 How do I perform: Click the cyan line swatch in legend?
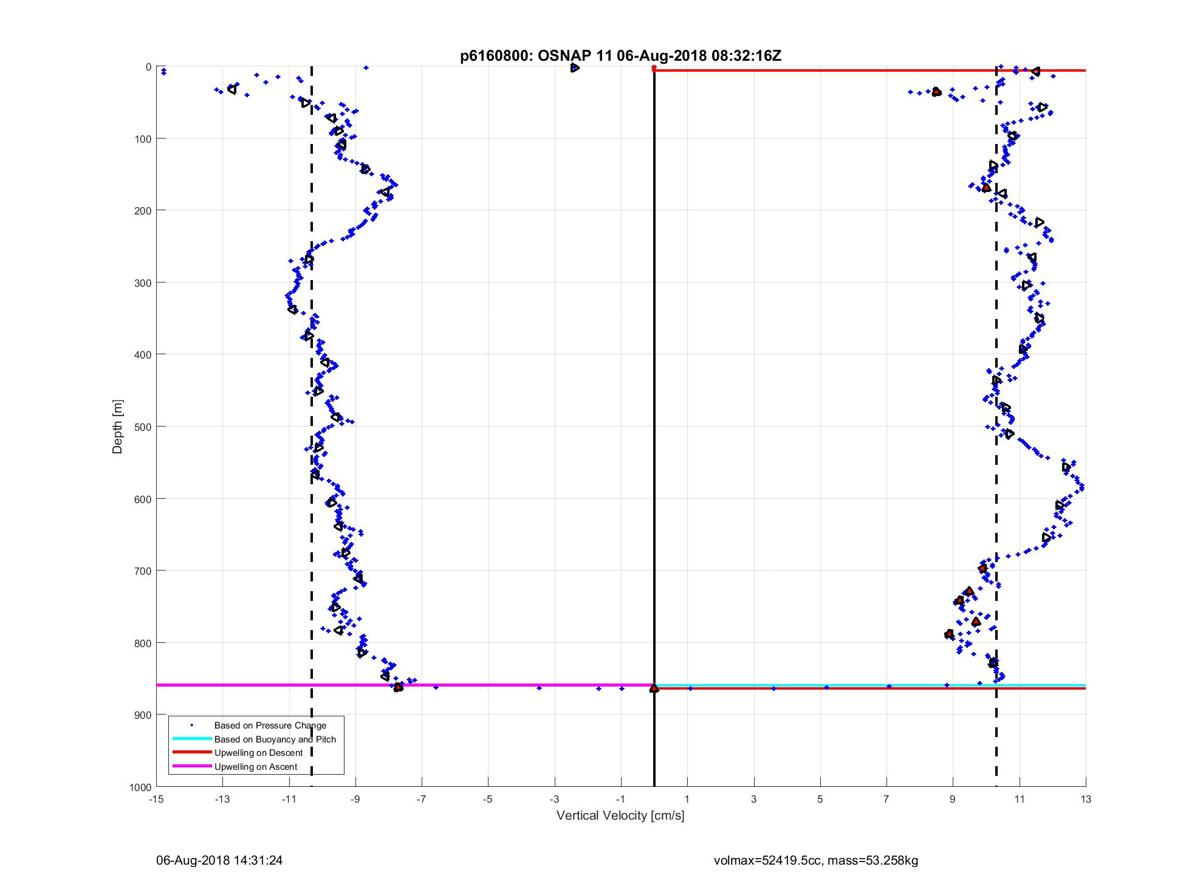(x=191, y=739)
